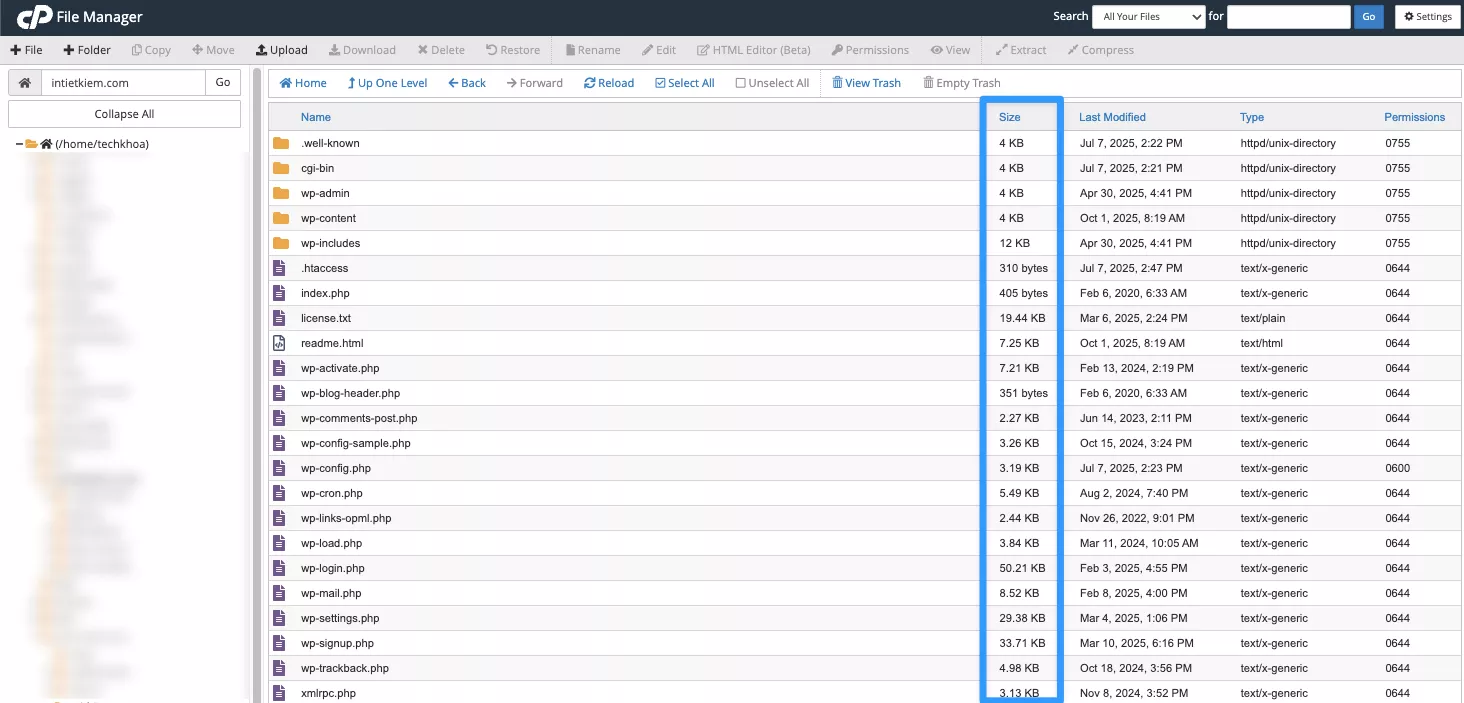Open View Trash

[866, 83]
